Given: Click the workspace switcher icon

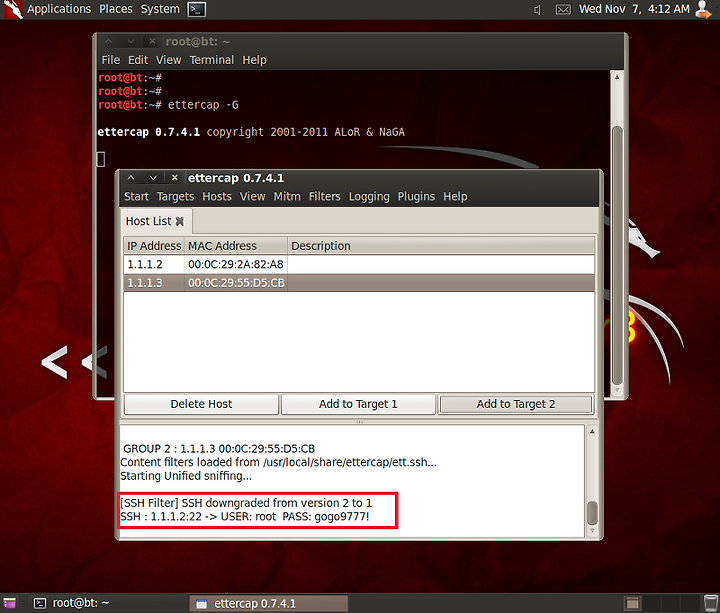Looking at the screenshot, I should [632, 603].
